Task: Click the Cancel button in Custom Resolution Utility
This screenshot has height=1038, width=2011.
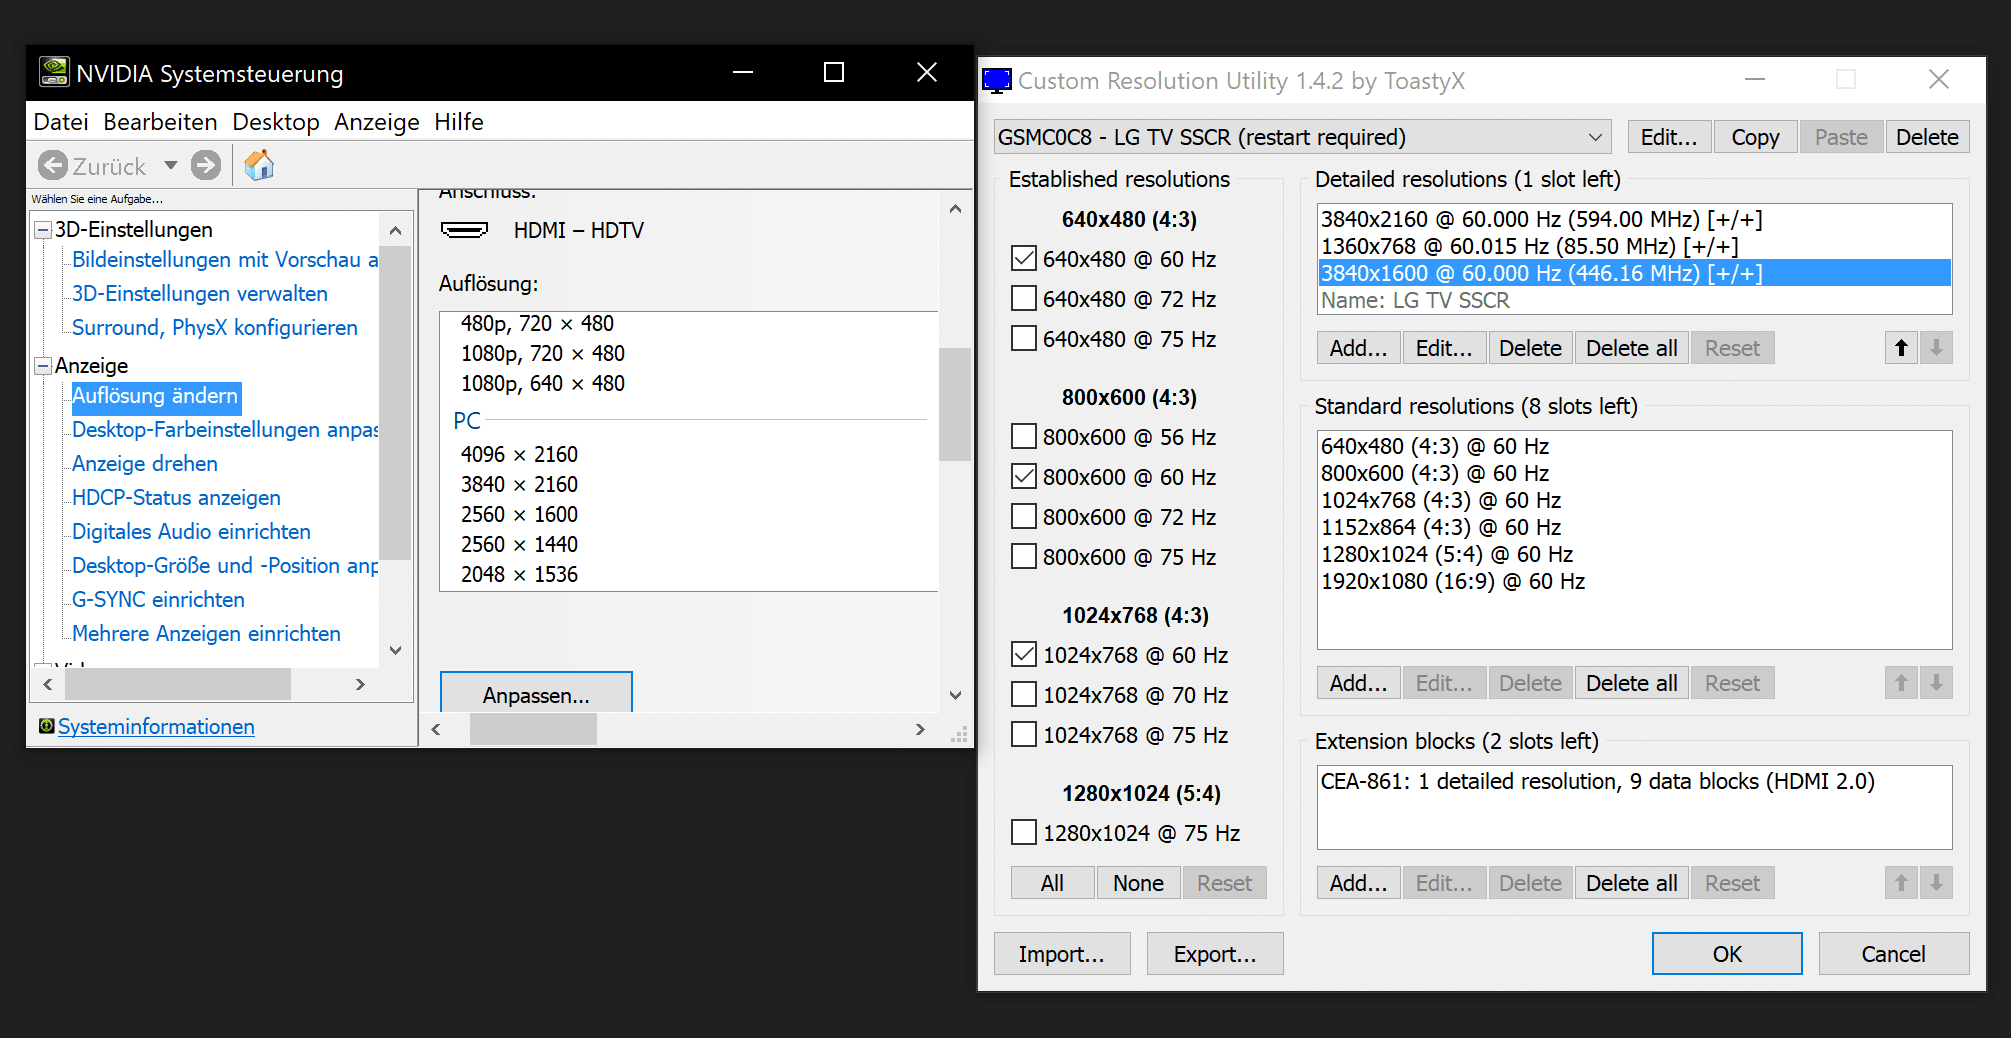Action: pyautogui.click(x=1894, y=954)
